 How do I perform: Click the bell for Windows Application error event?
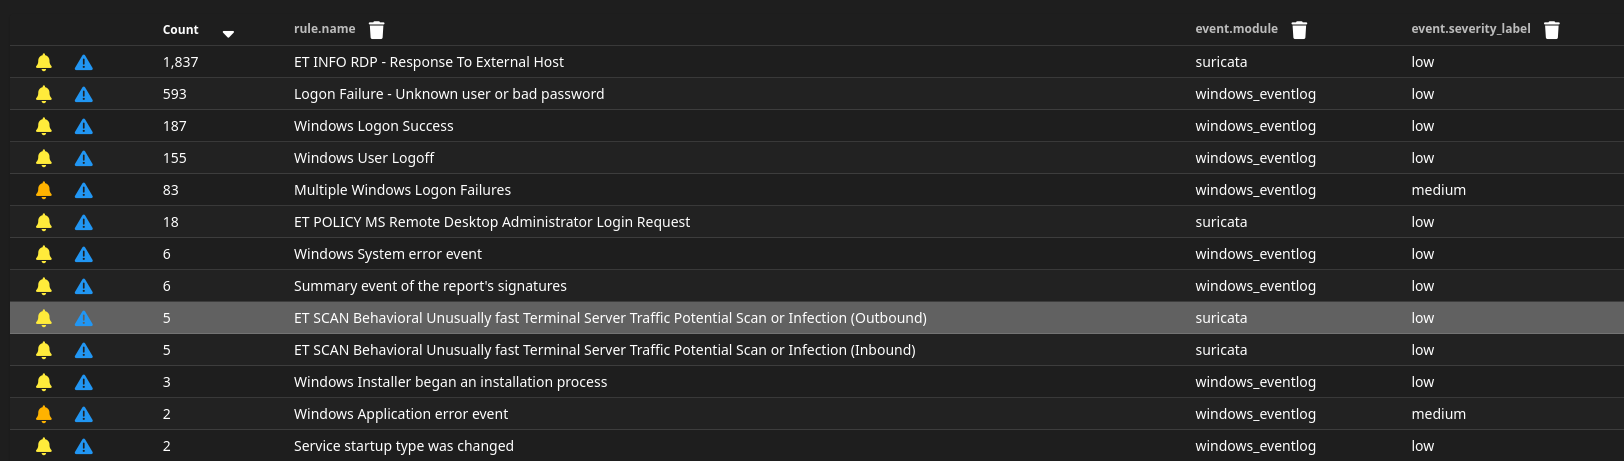[x=44, y=414]
